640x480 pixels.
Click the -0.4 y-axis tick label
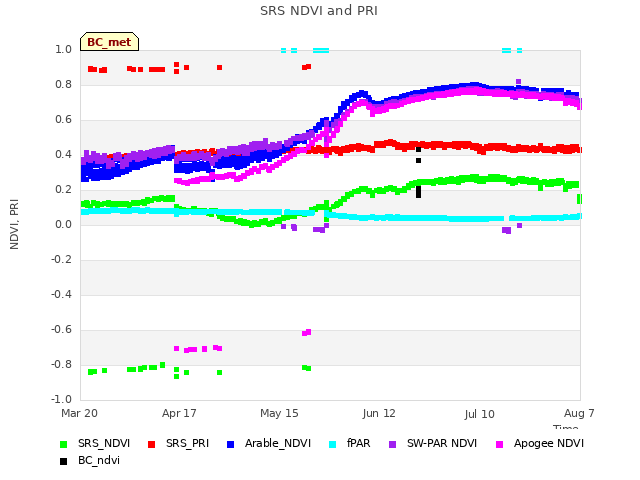[61, 294]
